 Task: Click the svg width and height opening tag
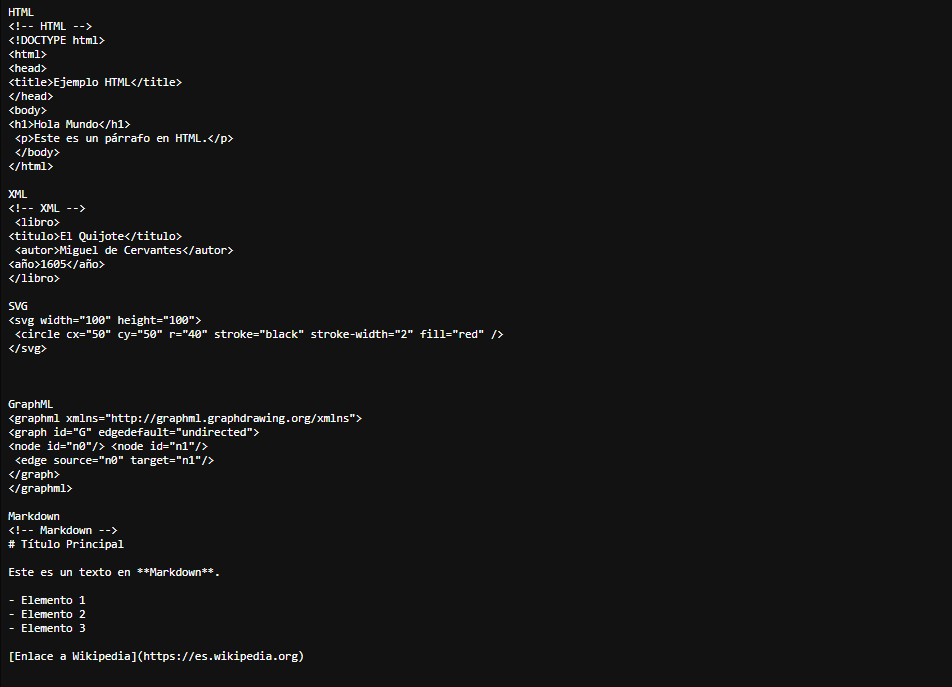[x=105, y=320]
